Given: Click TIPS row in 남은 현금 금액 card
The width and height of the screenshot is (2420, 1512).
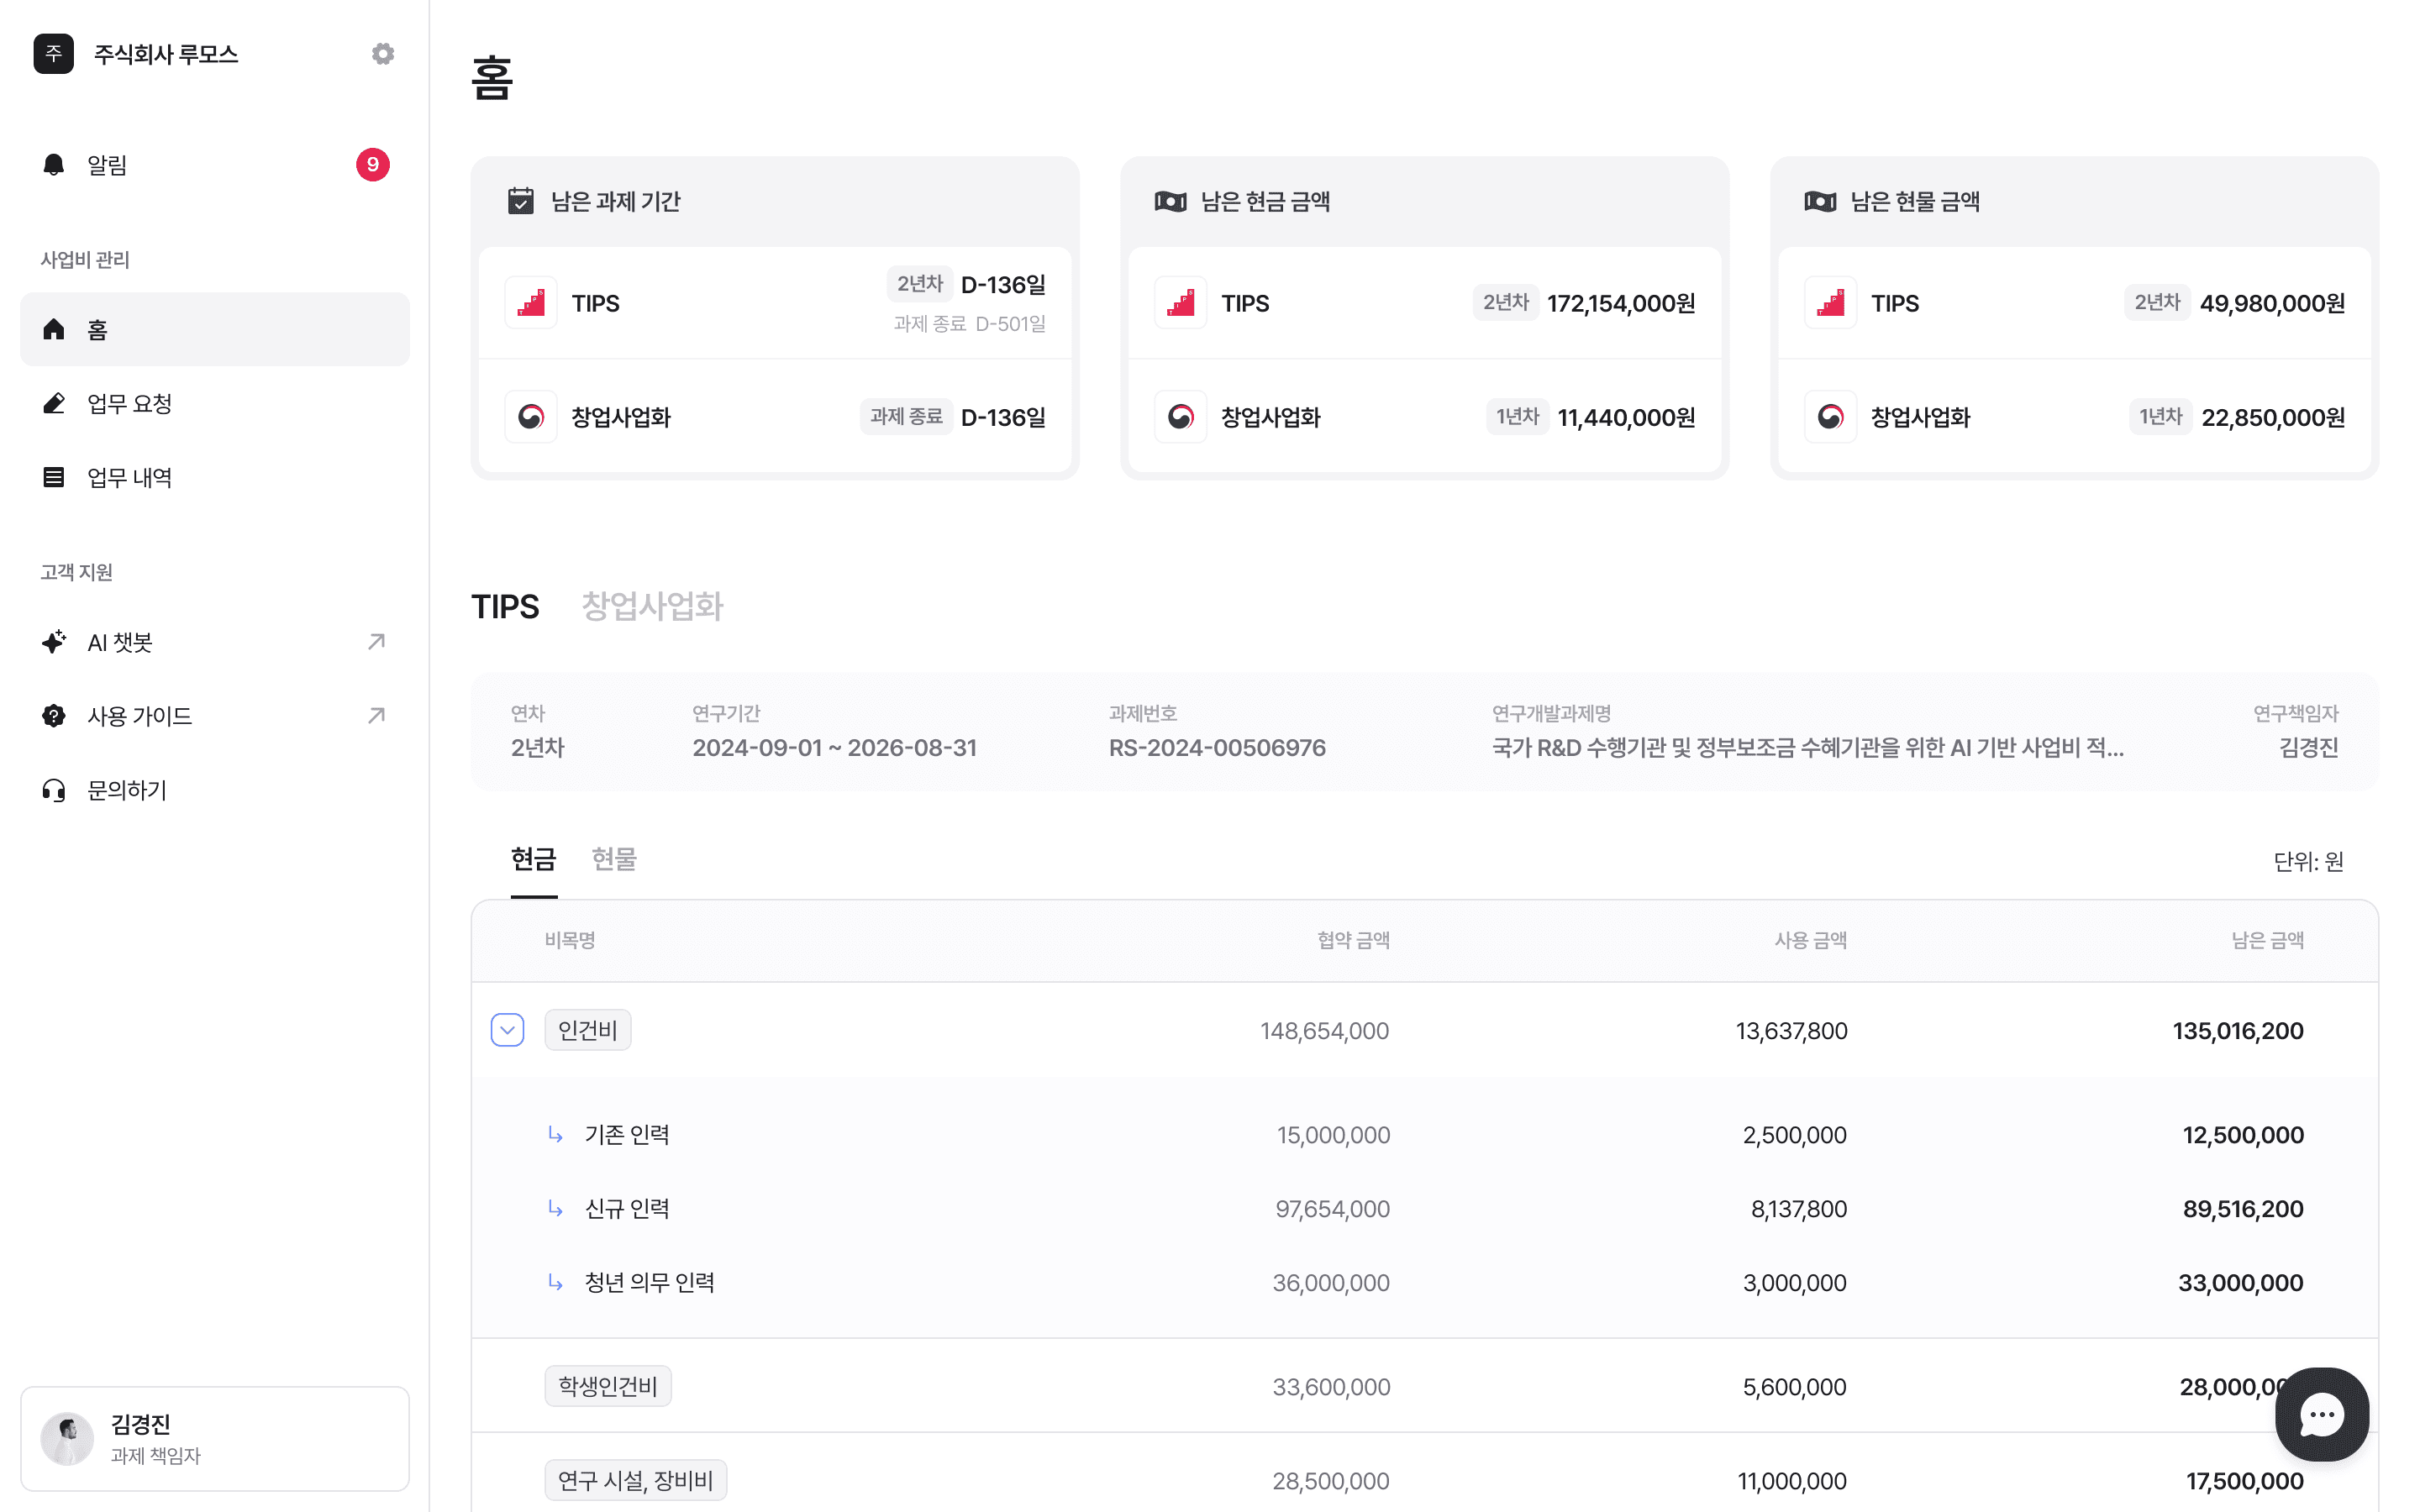Looking at the screenshot, I should 1424,303.
